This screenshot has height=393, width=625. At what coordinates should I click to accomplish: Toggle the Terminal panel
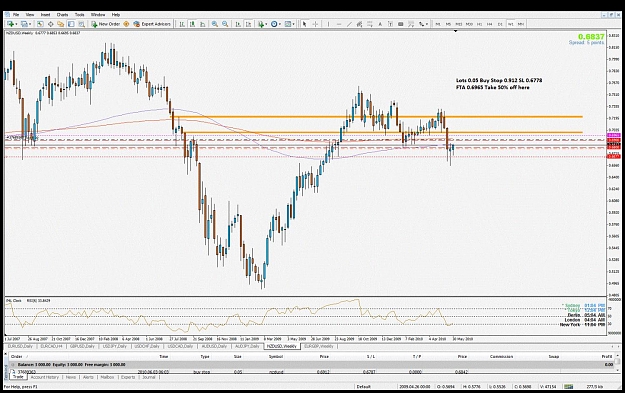coord(71,24)
